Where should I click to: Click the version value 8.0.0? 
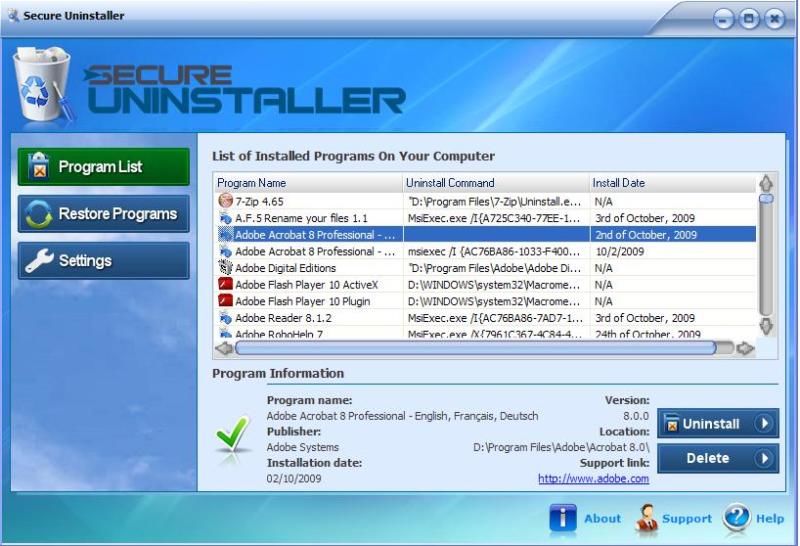click(636, 416)
